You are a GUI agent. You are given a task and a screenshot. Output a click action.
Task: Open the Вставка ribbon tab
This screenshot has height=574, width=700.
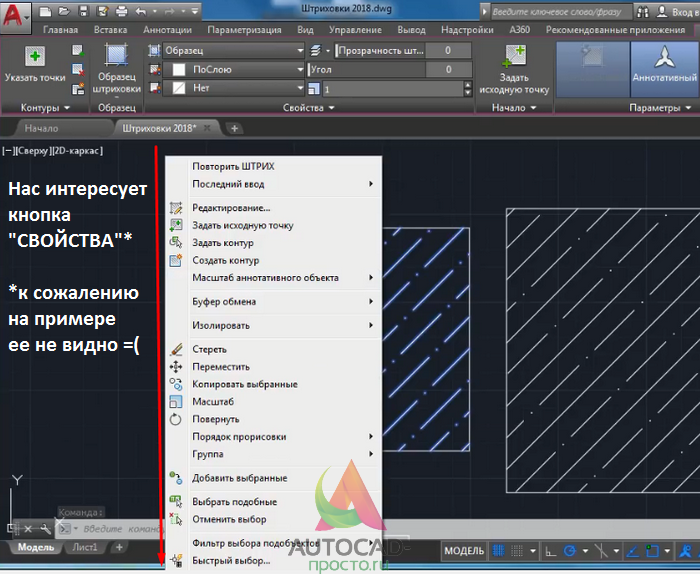110,30
